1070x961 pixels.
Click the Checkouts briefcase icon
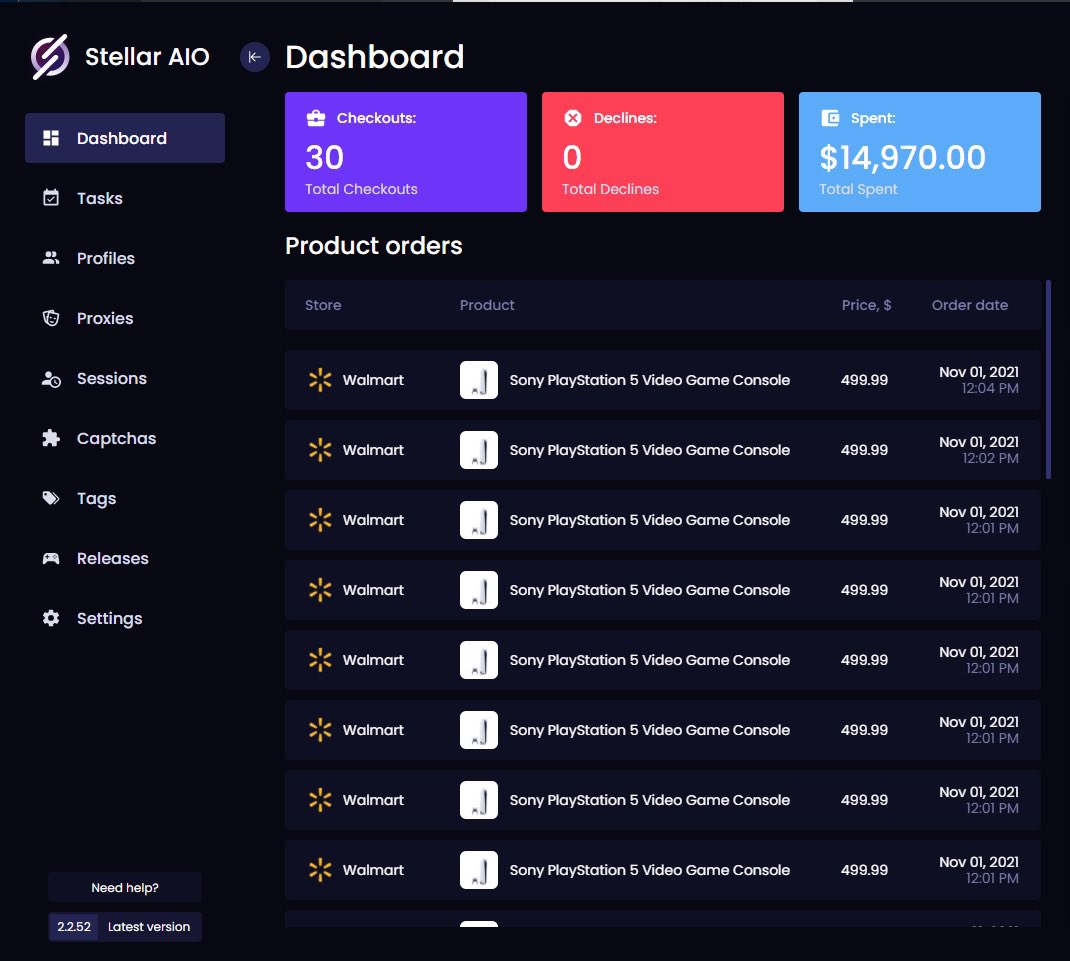[316, 118]
